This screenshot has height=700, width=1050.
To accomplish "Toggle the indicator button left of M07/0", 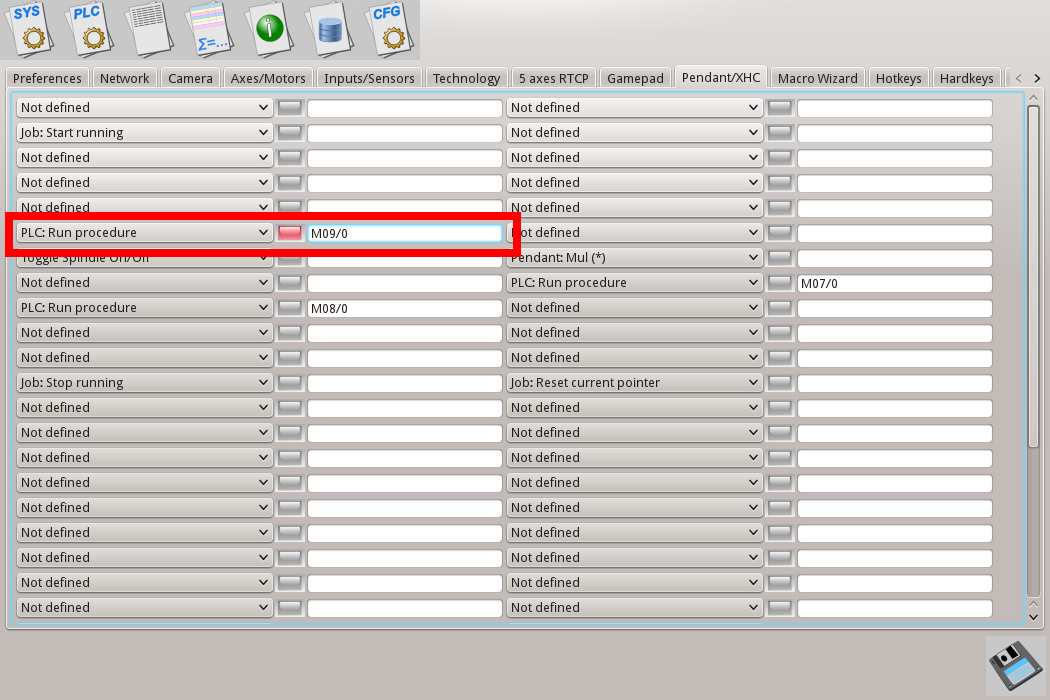I will pyautogui.click(x=780, y=283).
